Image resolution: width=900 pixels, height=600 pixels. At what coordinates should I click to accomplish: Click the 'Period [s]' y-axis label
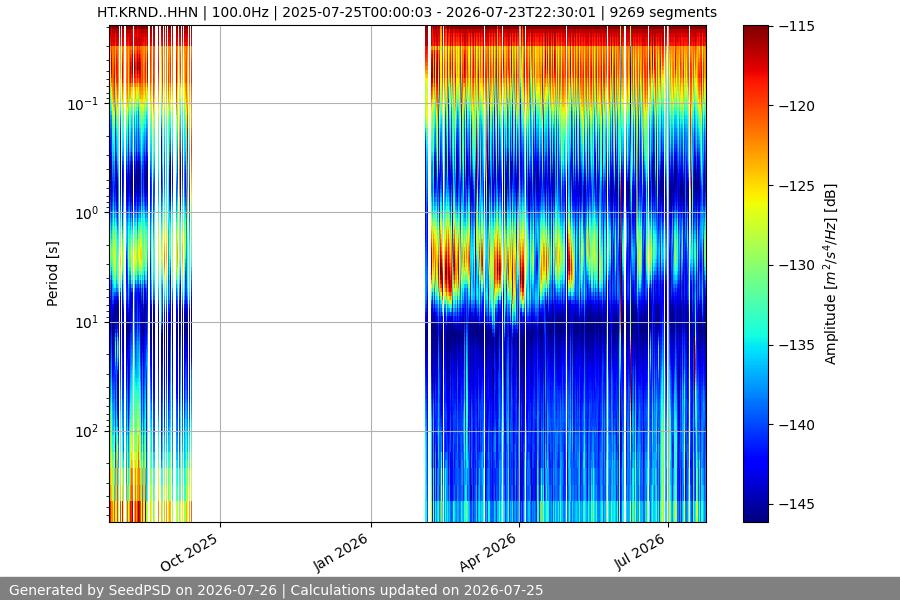[52, 274]
